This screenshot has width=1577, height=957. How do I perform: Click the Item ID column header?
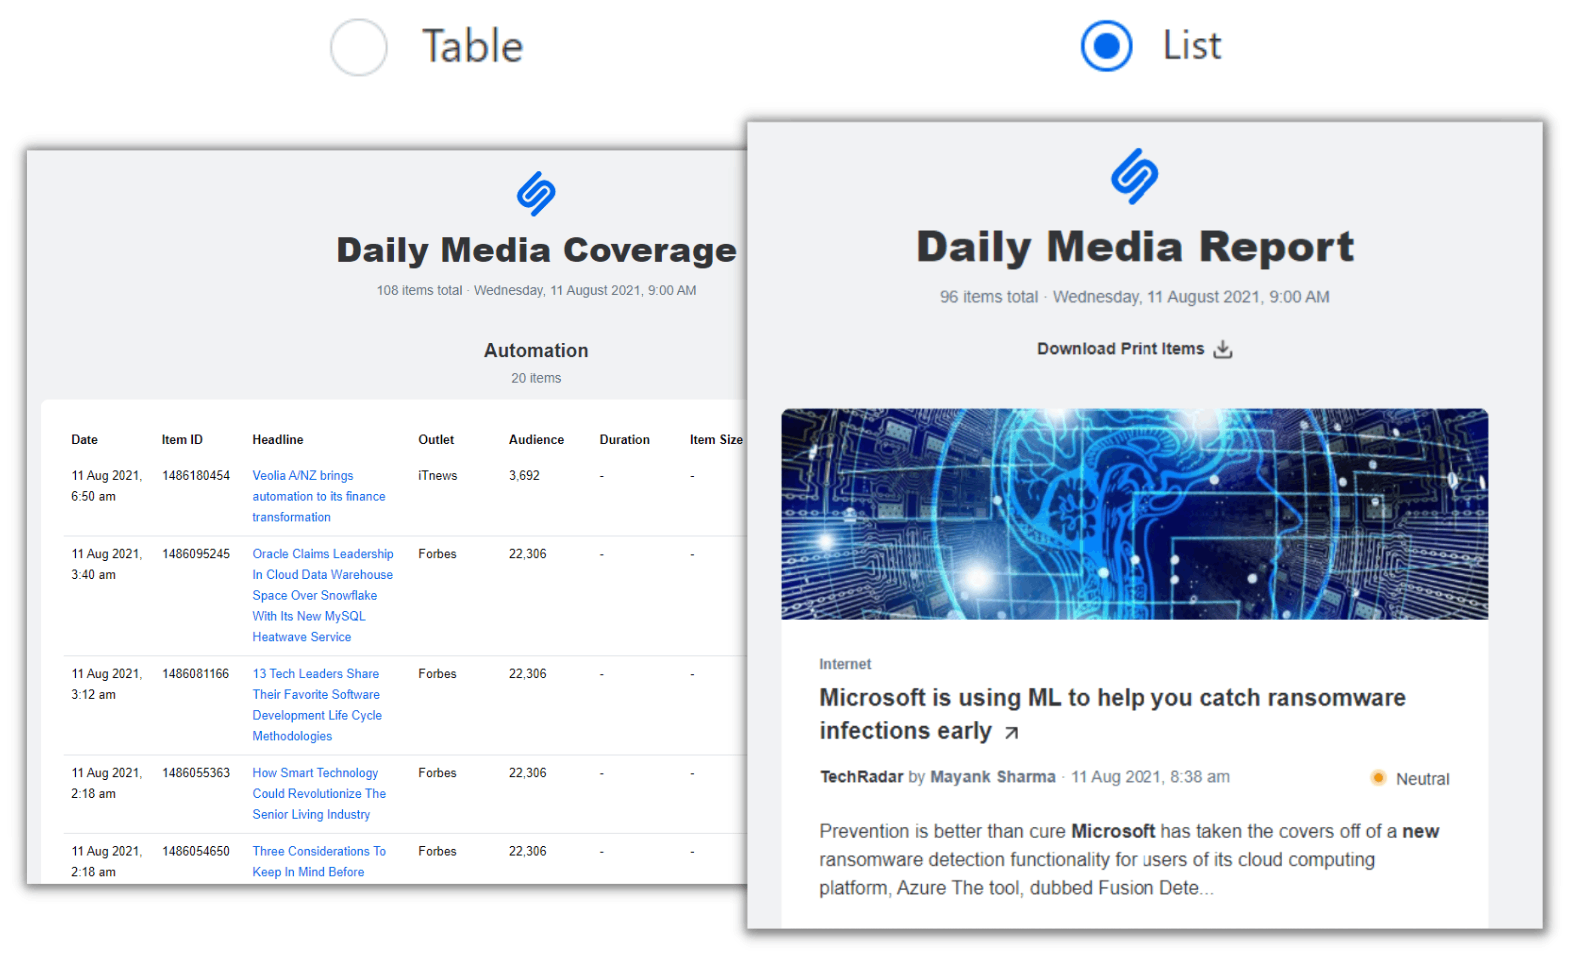point(182,440)
